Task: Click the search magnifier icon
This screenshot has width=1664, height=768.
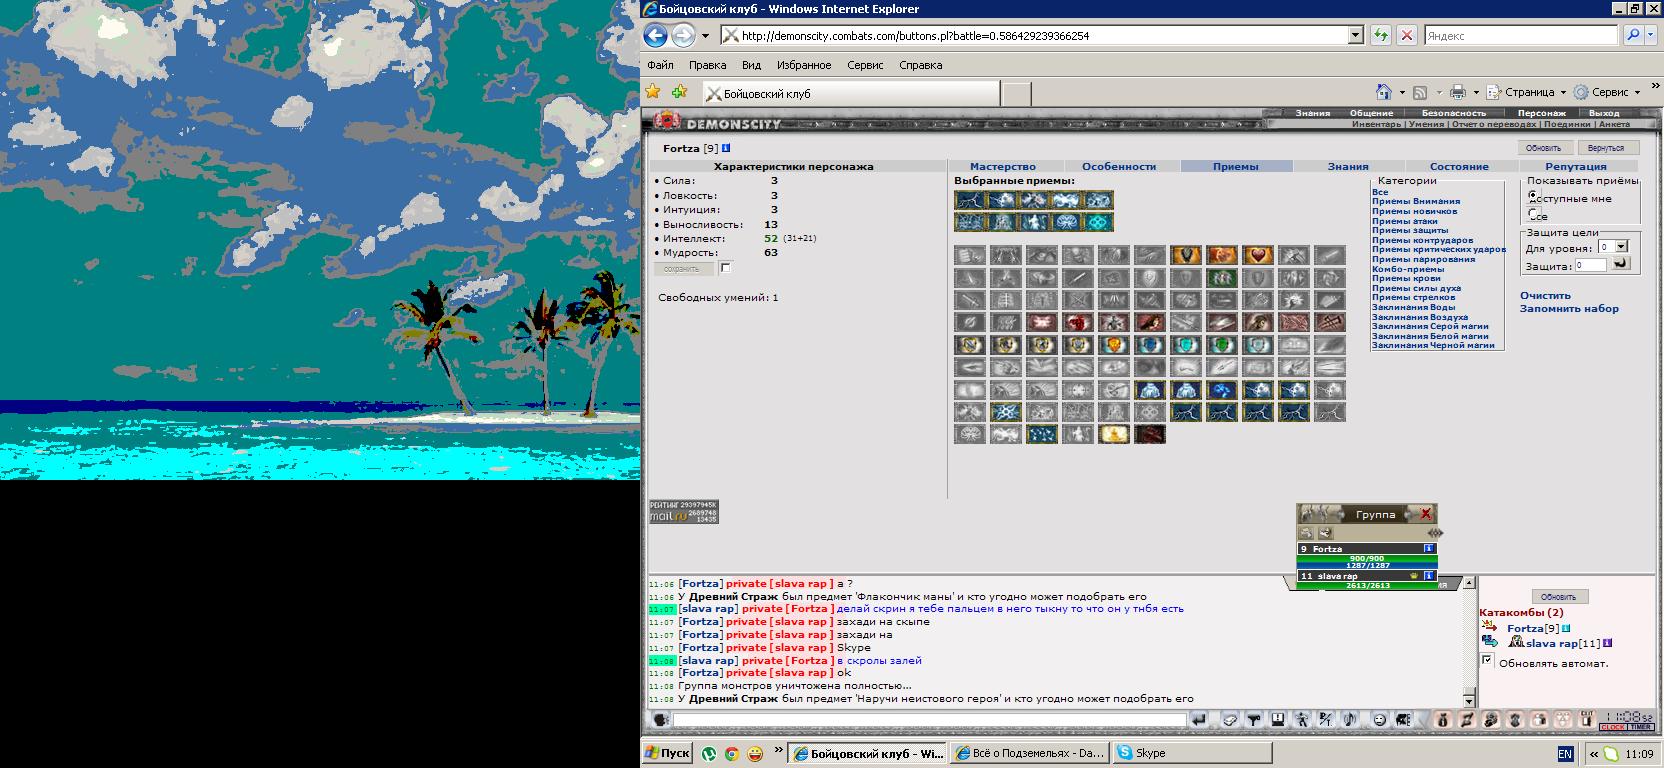Action: pyautogui.click(x=1633, y=35)
